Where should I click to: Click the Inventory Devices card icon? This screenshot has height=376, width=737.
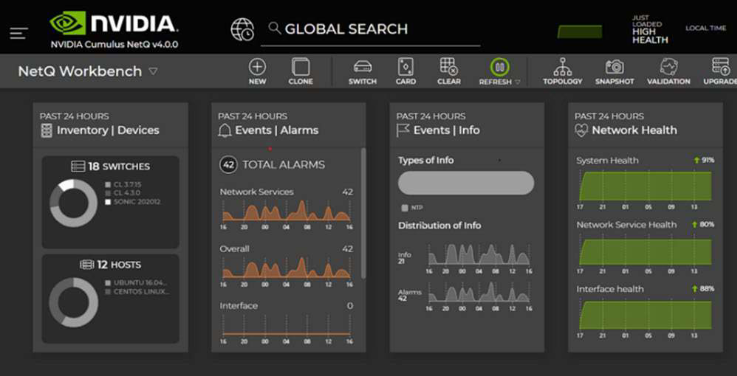point(46,131)
